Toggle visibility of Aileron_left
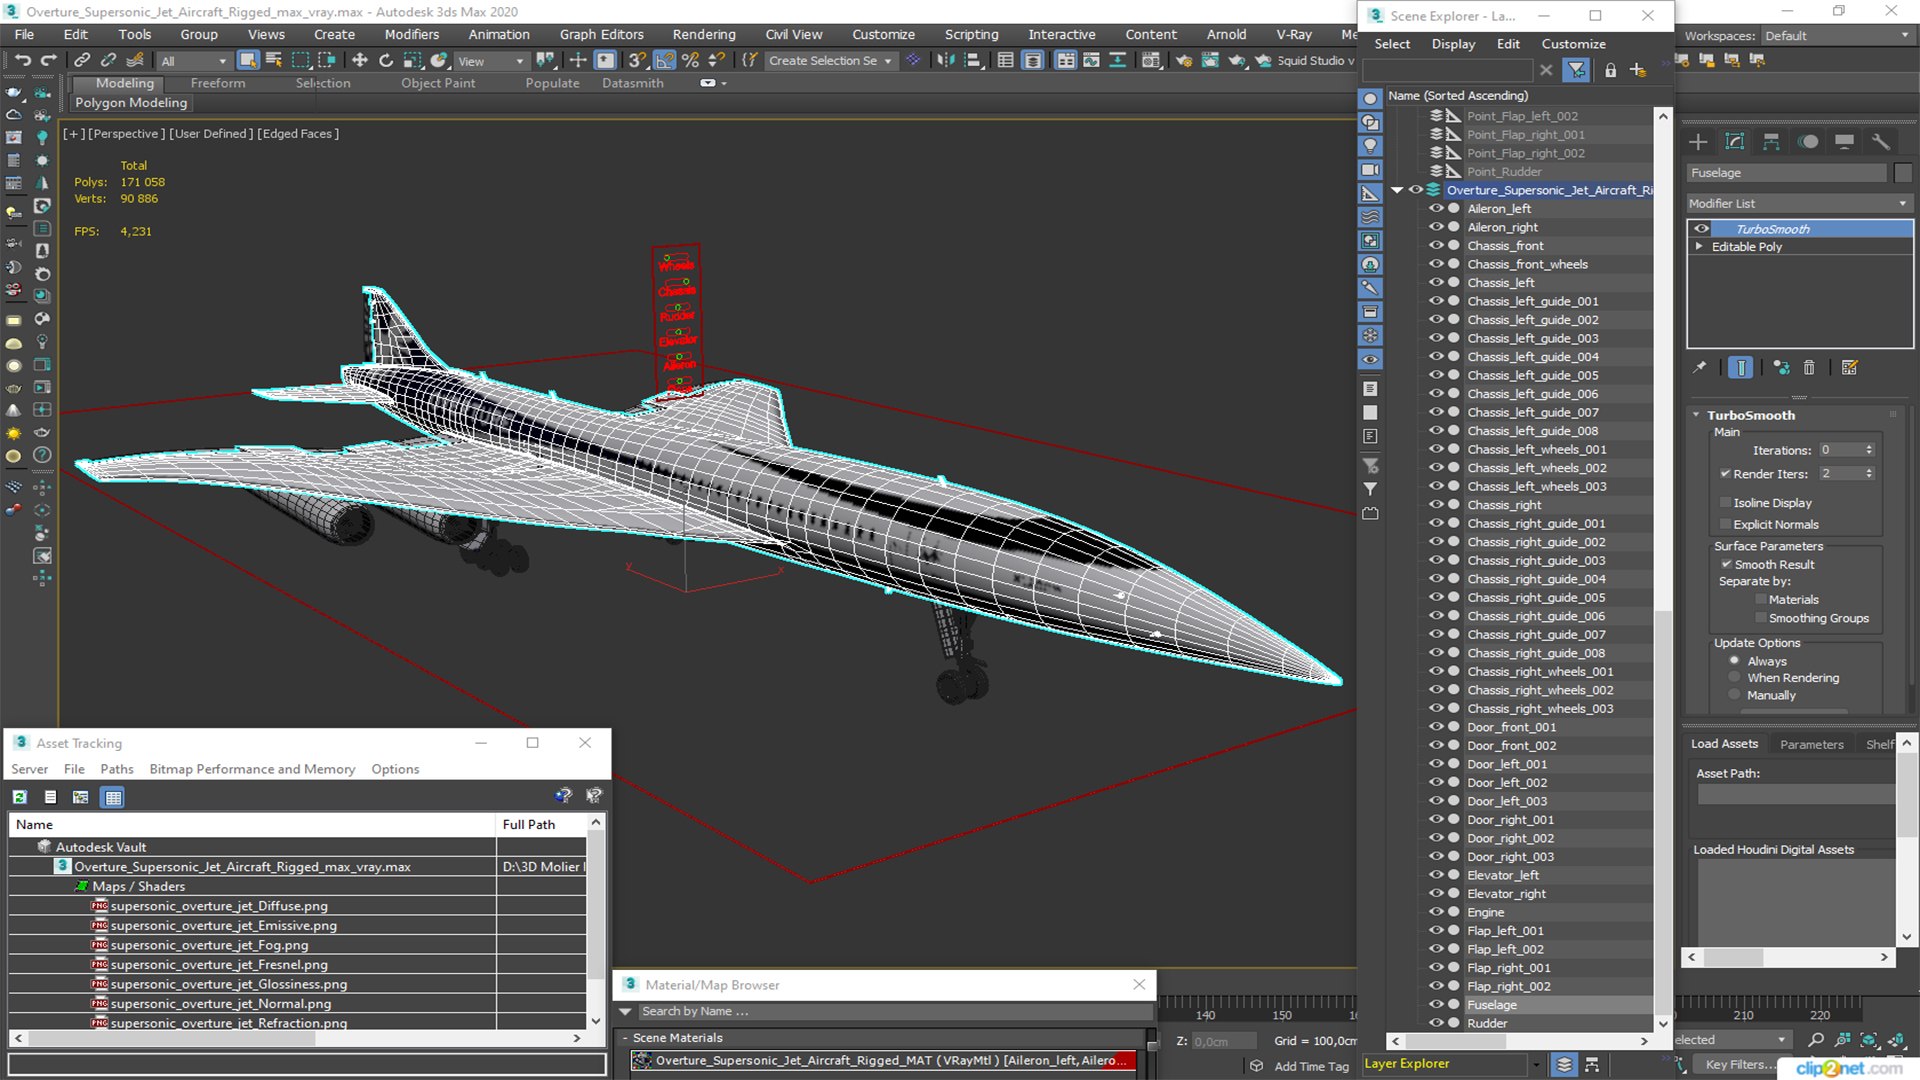 coord(1436,209)
